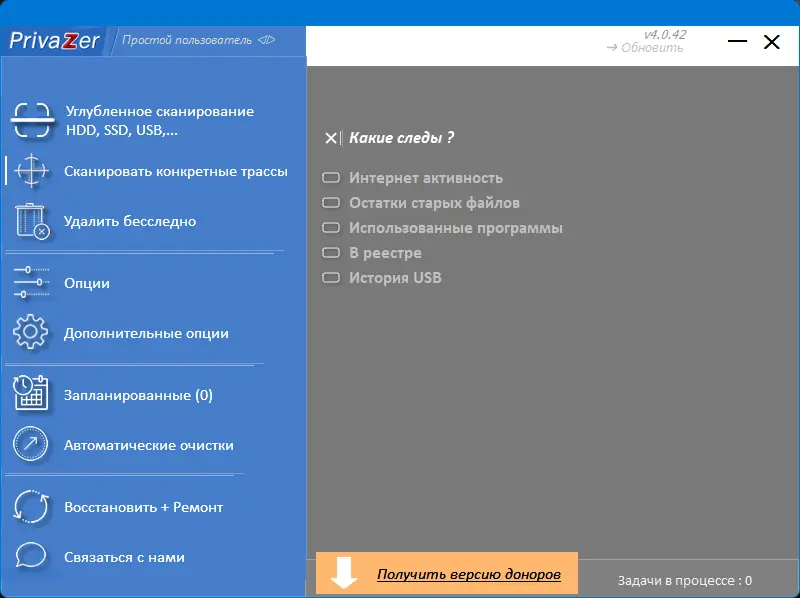Close the Какие следы panel with X
This screenshot has width=800, height=598.
331,138
